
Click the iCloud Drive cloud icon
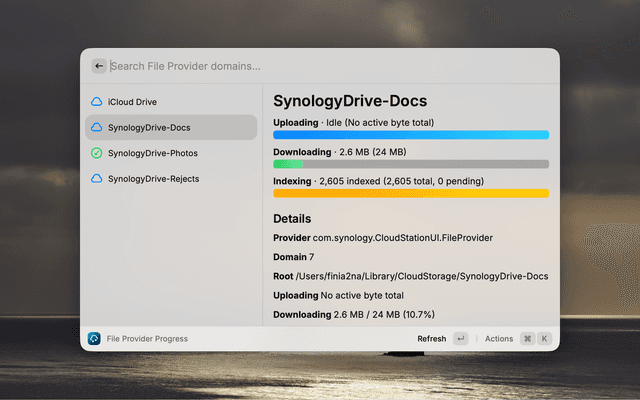click(x=97, y=102)
